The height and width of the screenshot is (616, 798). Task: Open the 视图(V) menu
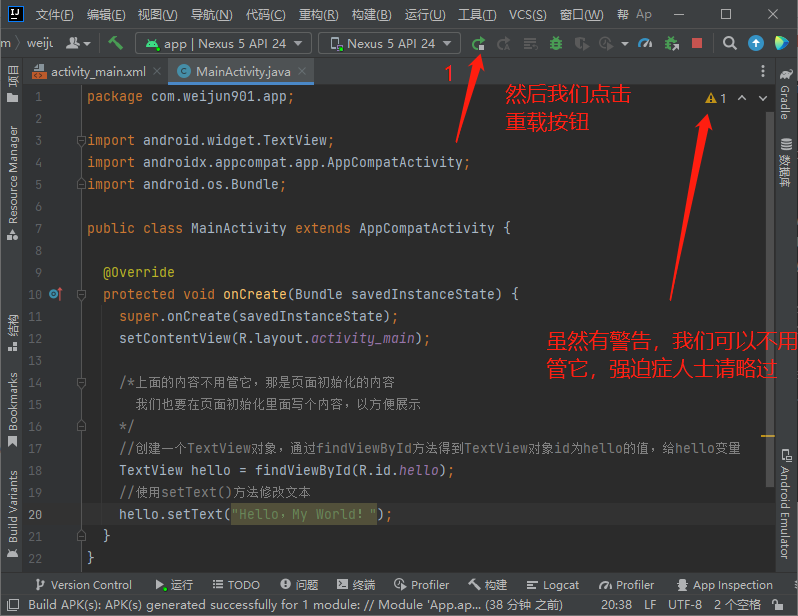(x=158, y=15)
